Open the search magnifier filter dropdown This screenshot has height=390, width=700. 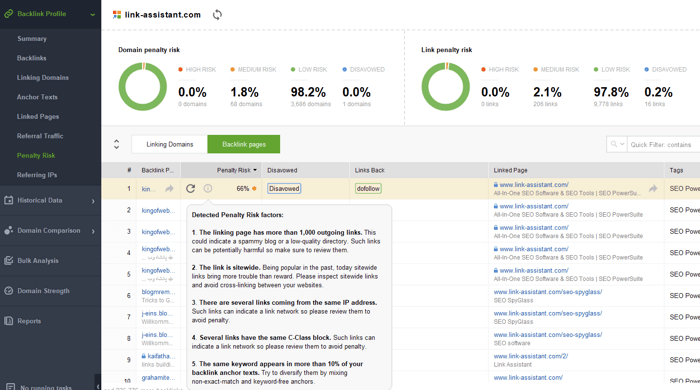(x=617, y=144)
